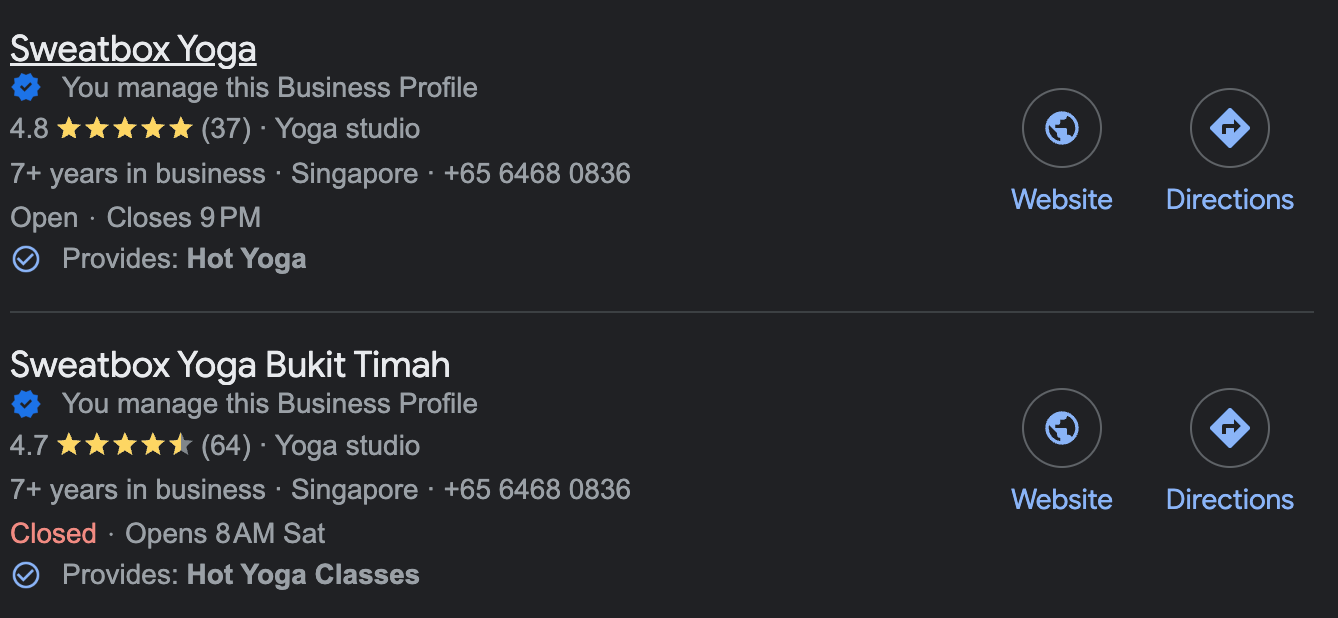Open the Sweatbox Yoga listing title

click(x=133, y=48)
